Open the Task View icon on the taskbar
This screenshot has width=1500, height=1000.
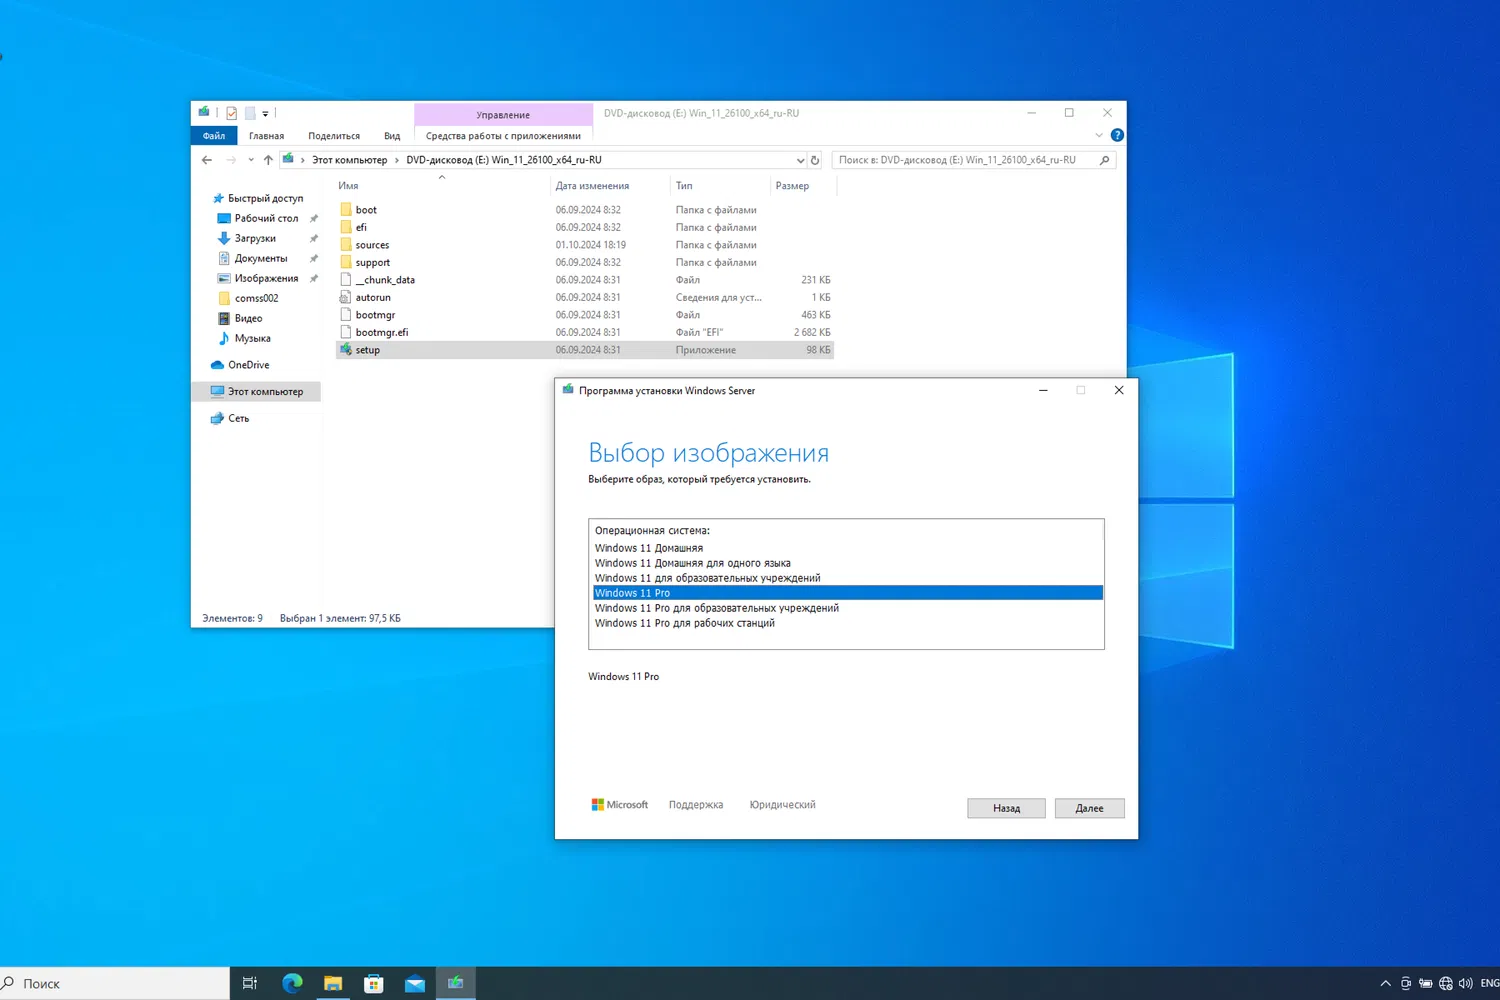pyautogui.click(x=250, y=984)
